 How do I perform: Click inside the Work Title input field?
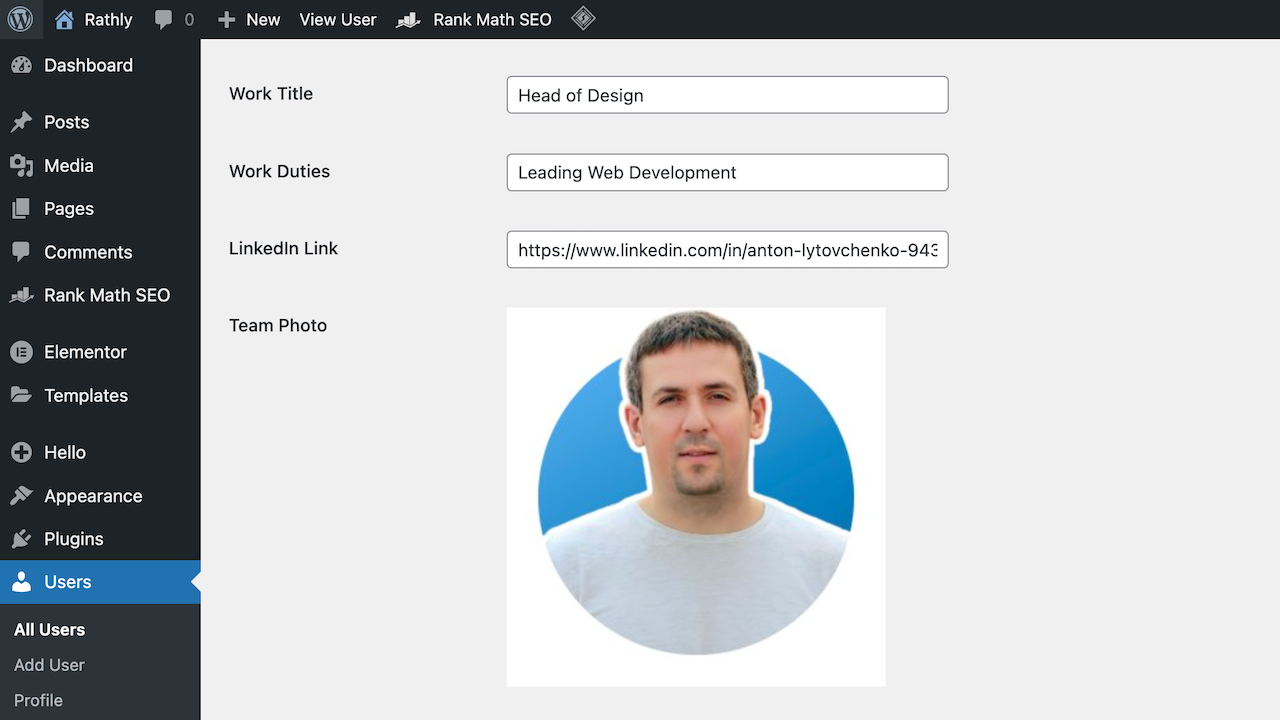[x=727, y=95]
